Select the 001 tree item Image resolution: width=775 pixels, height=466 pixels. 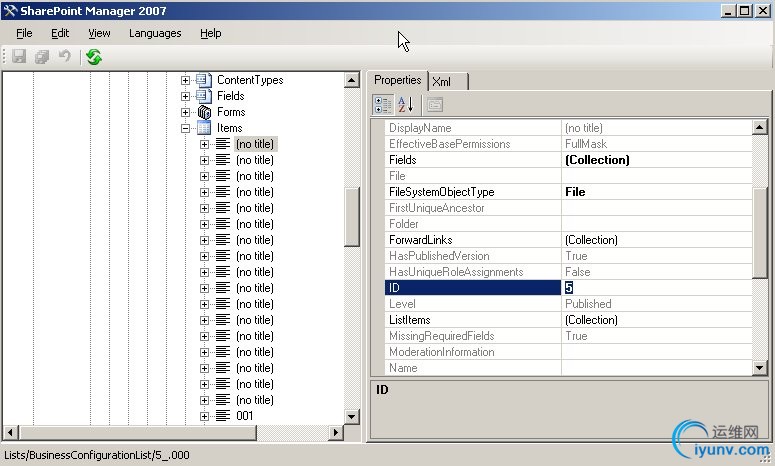245,416
